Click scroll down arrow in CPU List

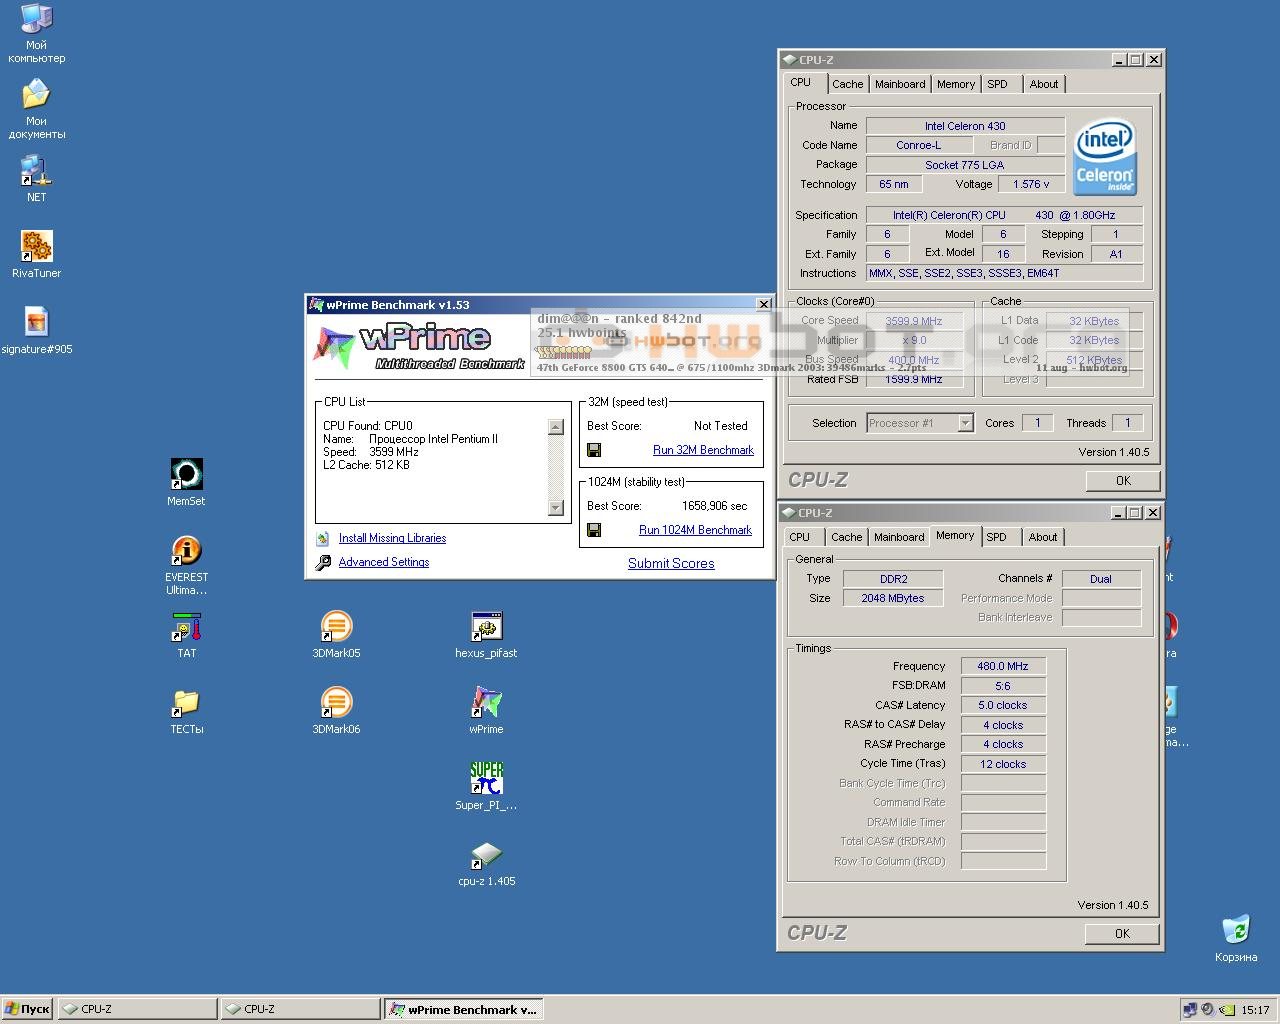coord(556,508)
